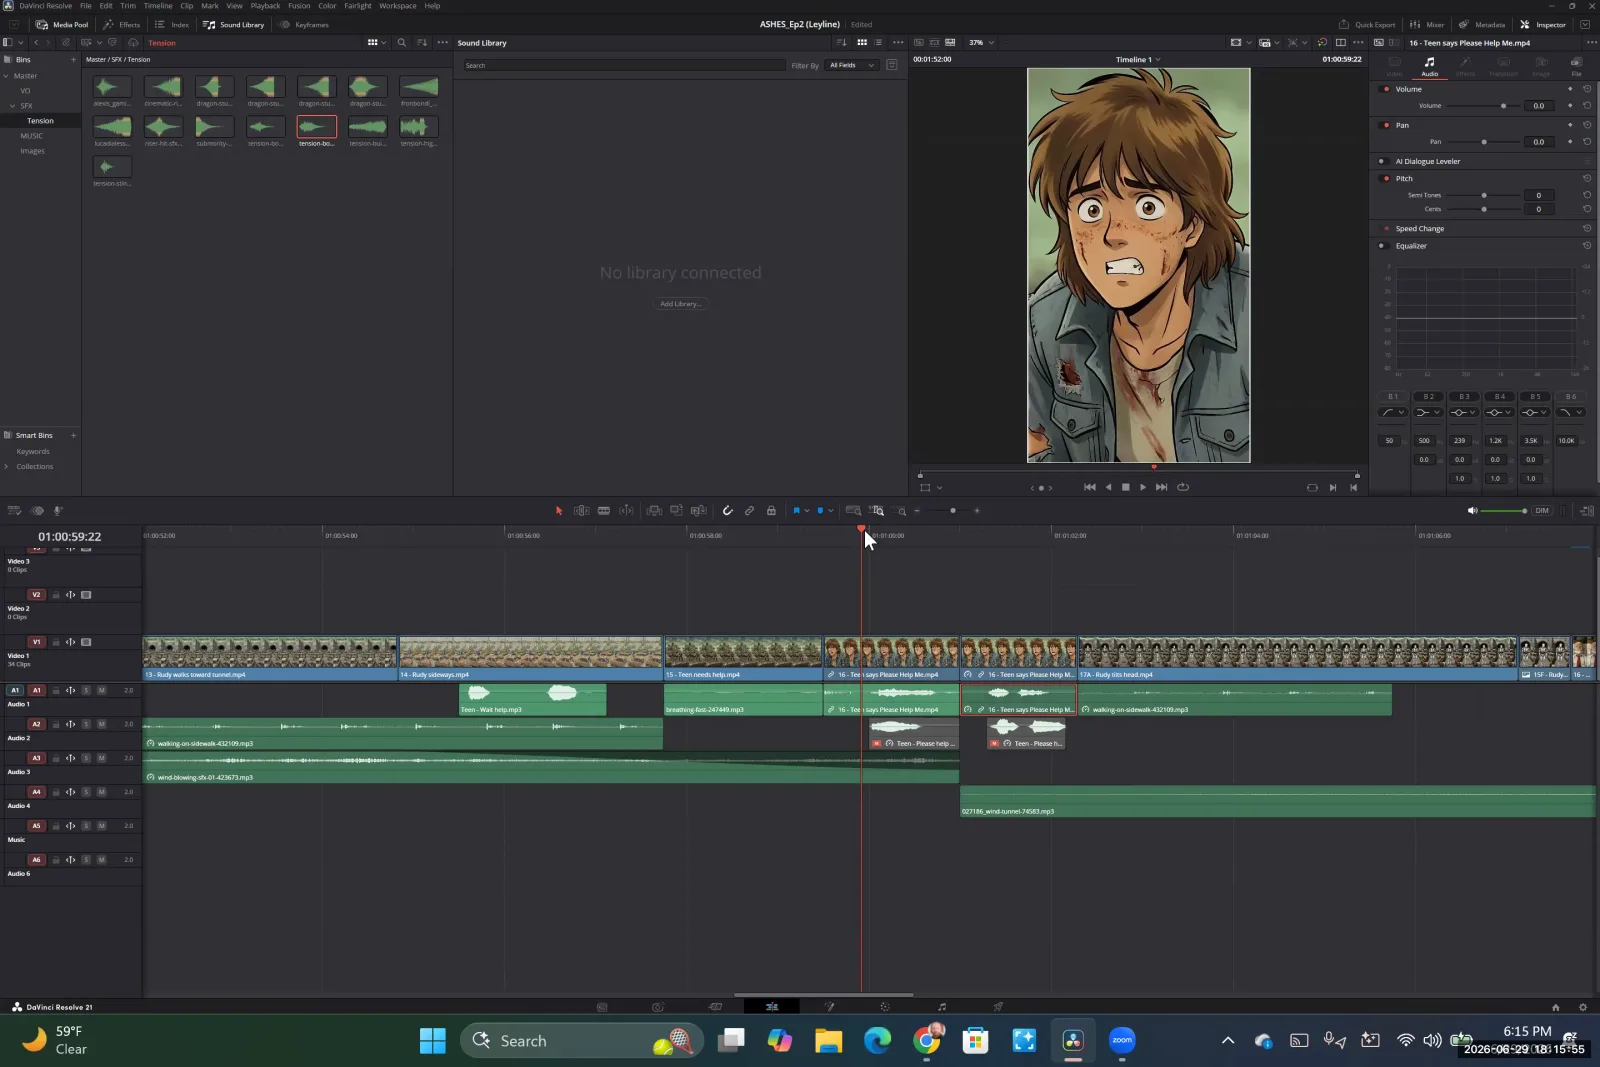Click the Sound Library search field
This screenshot has height=1067, width=1600.
point(624,66)
